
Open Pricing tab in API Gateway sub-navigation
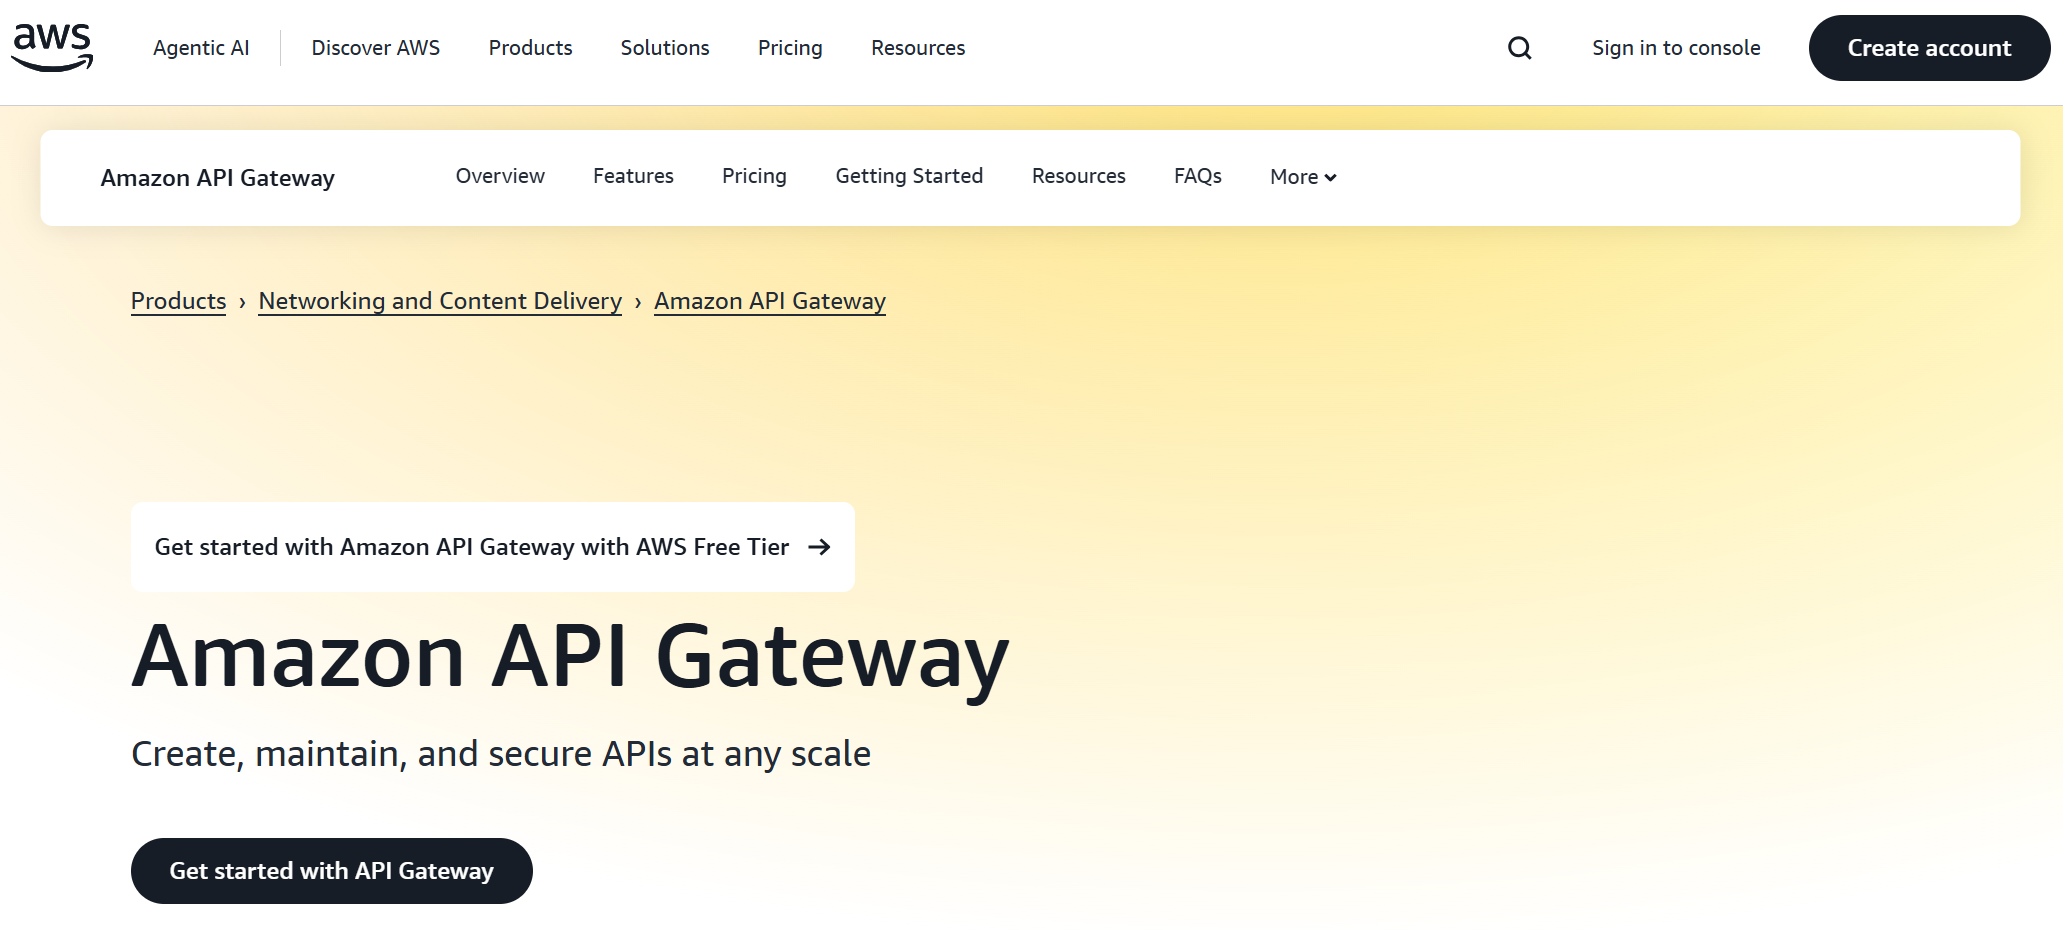pyautogui.click(x=754, y=176)
